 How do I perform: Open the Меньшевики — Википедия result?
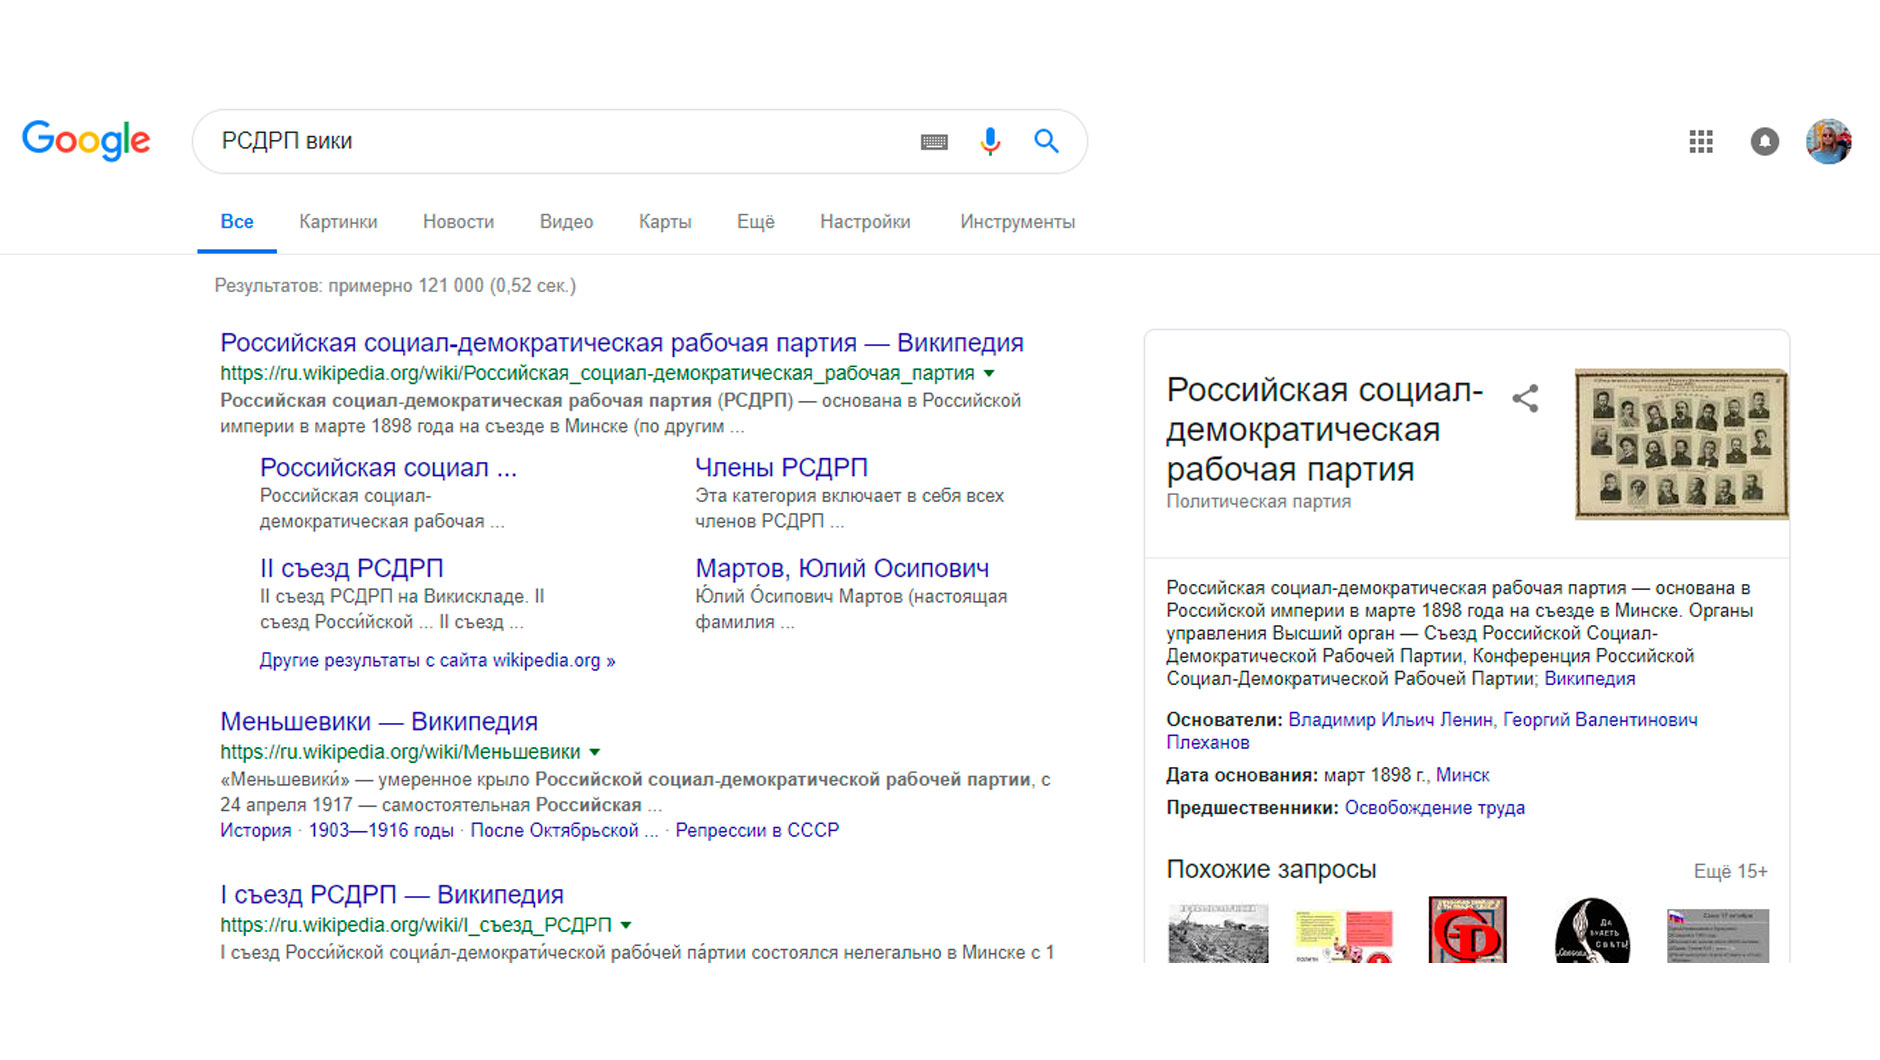tap(379, 721)
